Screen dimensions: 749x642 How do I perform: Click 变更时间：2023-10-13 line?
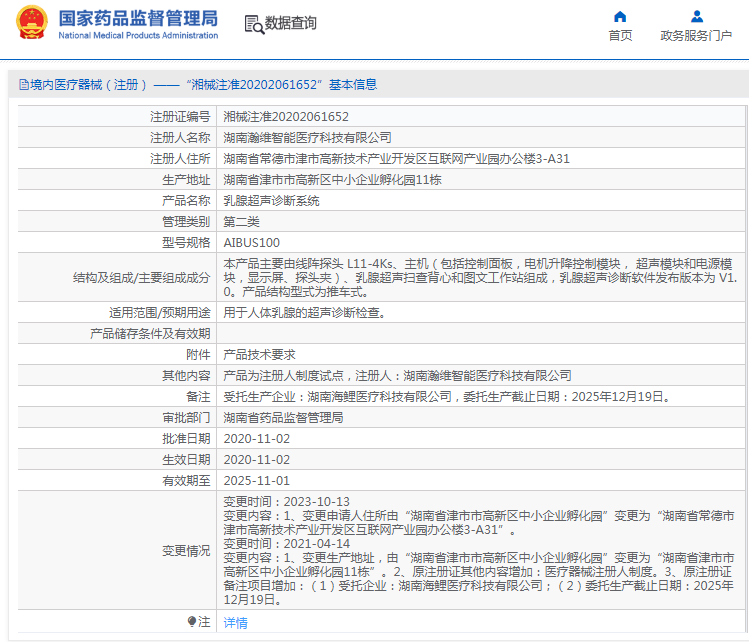287,502
